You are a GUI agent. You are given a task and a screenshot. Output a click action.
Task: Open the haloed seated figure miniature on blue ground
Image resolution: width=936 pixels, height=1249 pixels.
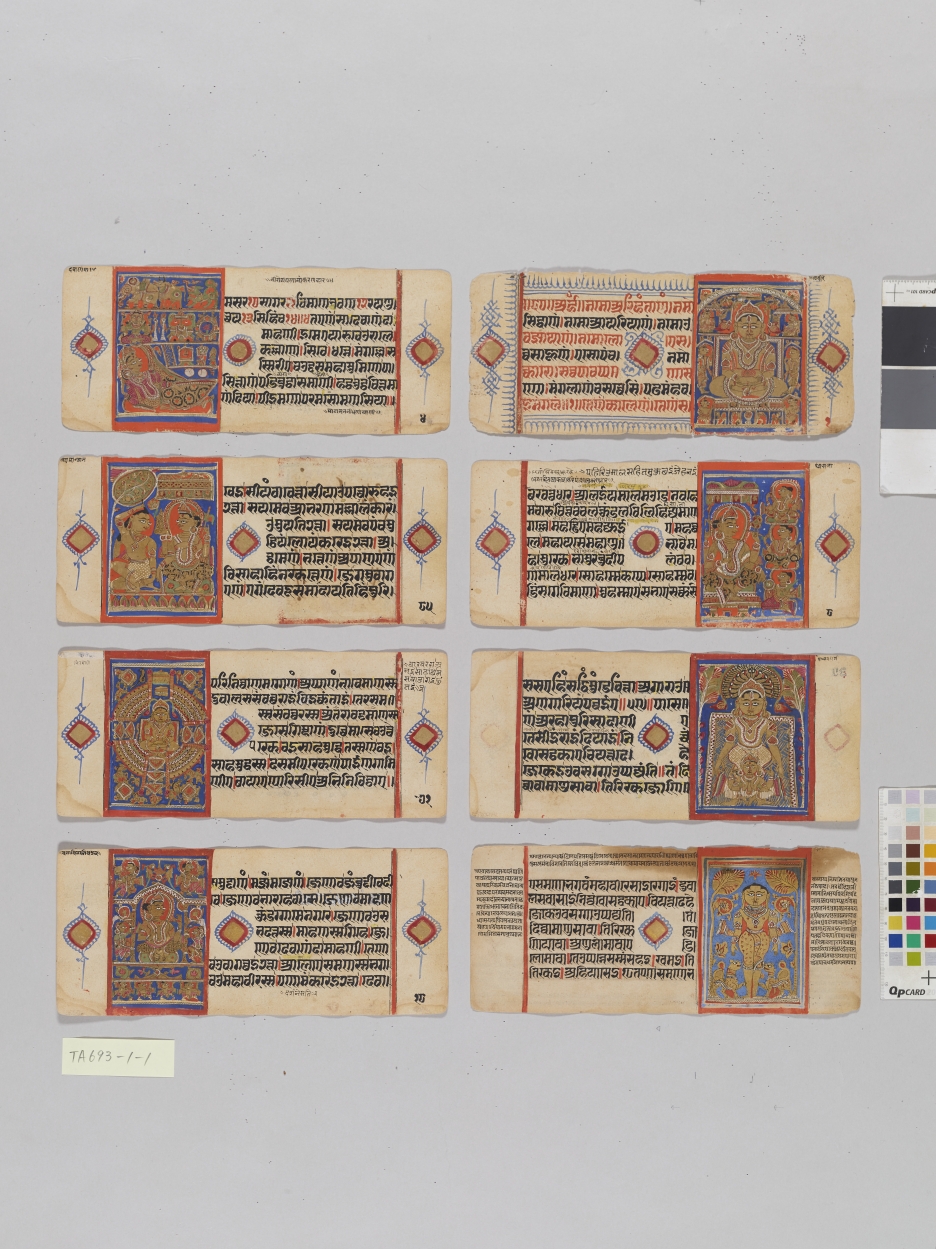[752, 737]
